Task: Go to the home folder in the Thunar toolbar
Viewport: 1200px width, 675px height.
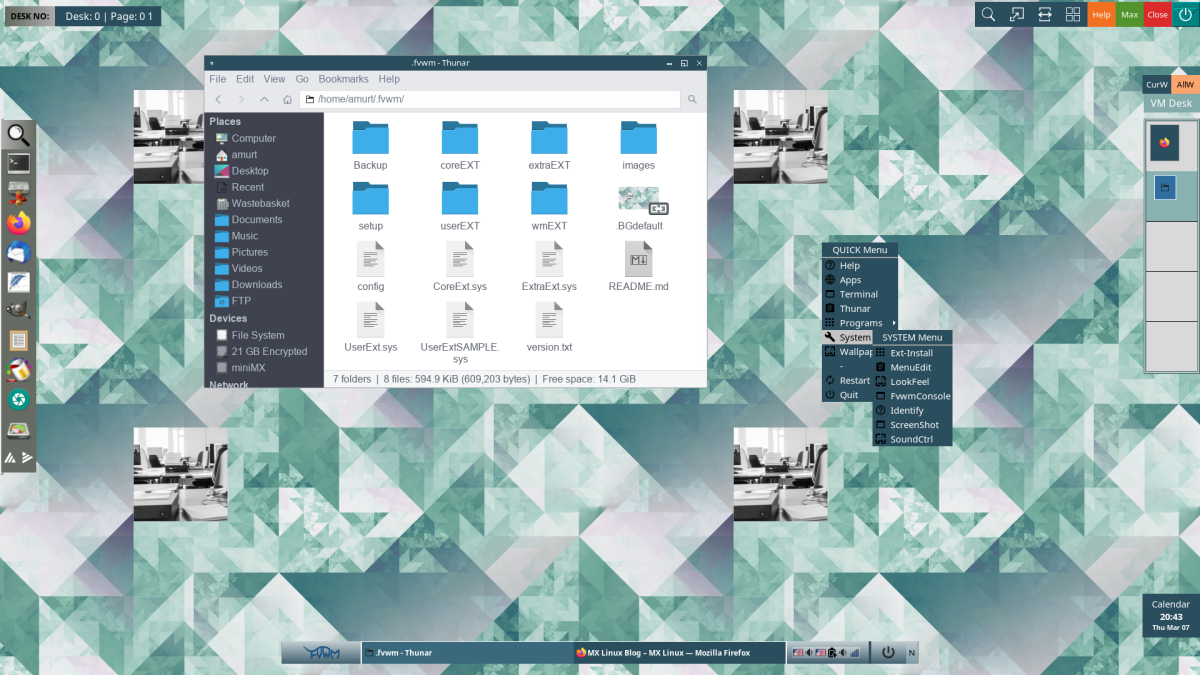Action: tap(287, 99)
